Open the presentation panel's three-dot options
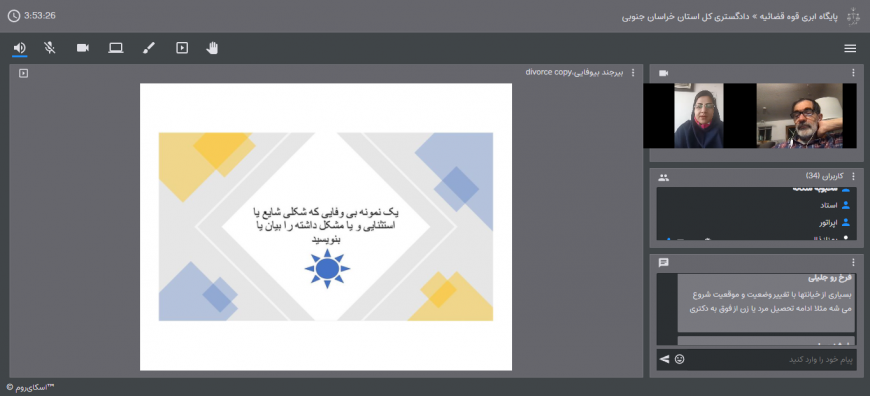This screenshot has height=396, width=870. point(633,73)
